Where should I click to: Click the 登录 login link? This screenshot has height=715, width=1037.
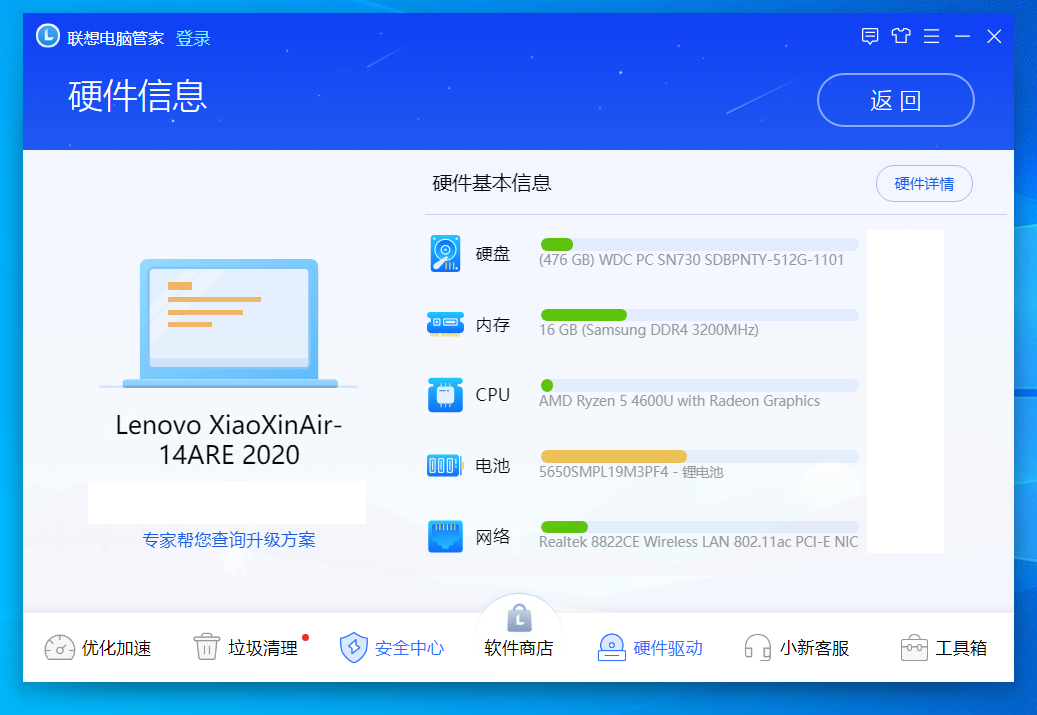[193, 38]
